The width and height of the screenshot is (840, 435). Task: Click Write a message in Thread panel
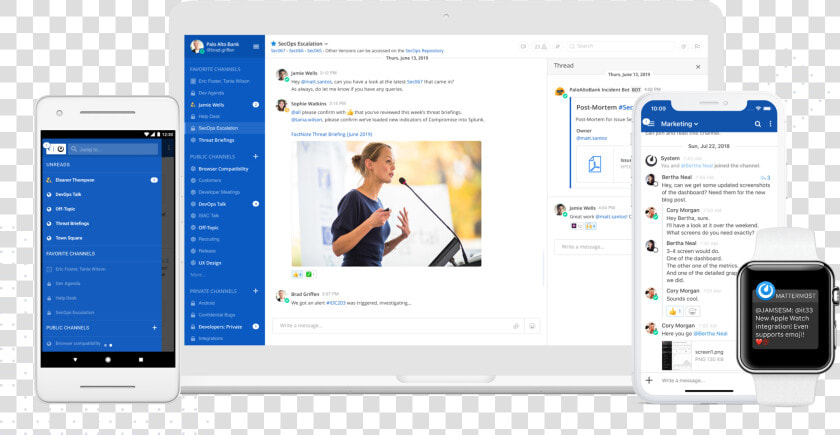coord(594,247)
